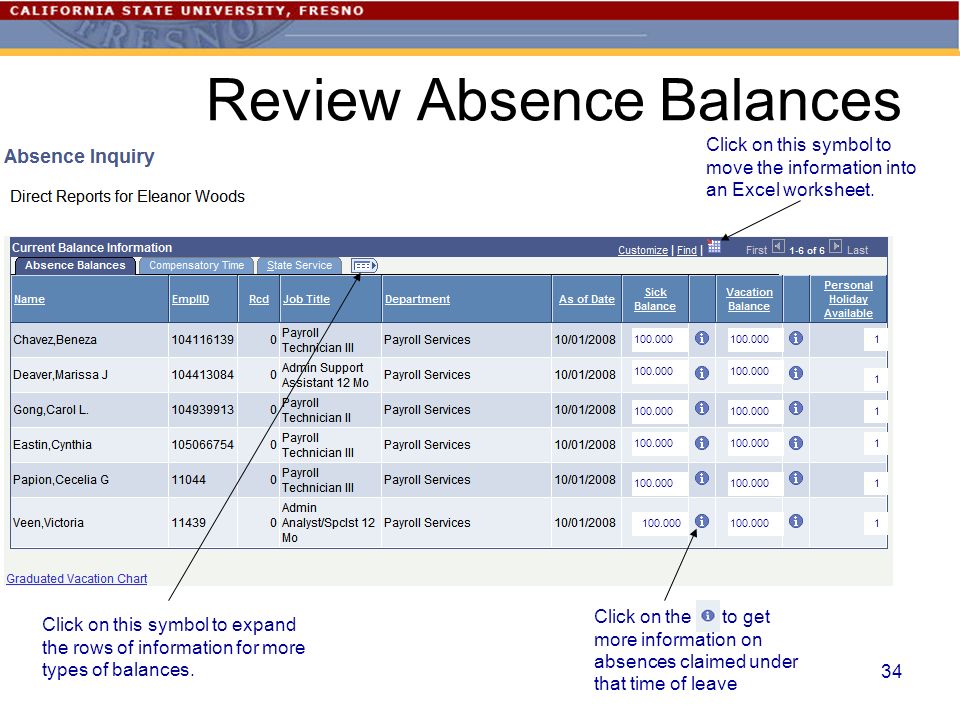Click job title Admin Support Assistant 12 Mo
The width and height of the screenshot is (960, 720).
pyautogui.click(x=325, y=375)
